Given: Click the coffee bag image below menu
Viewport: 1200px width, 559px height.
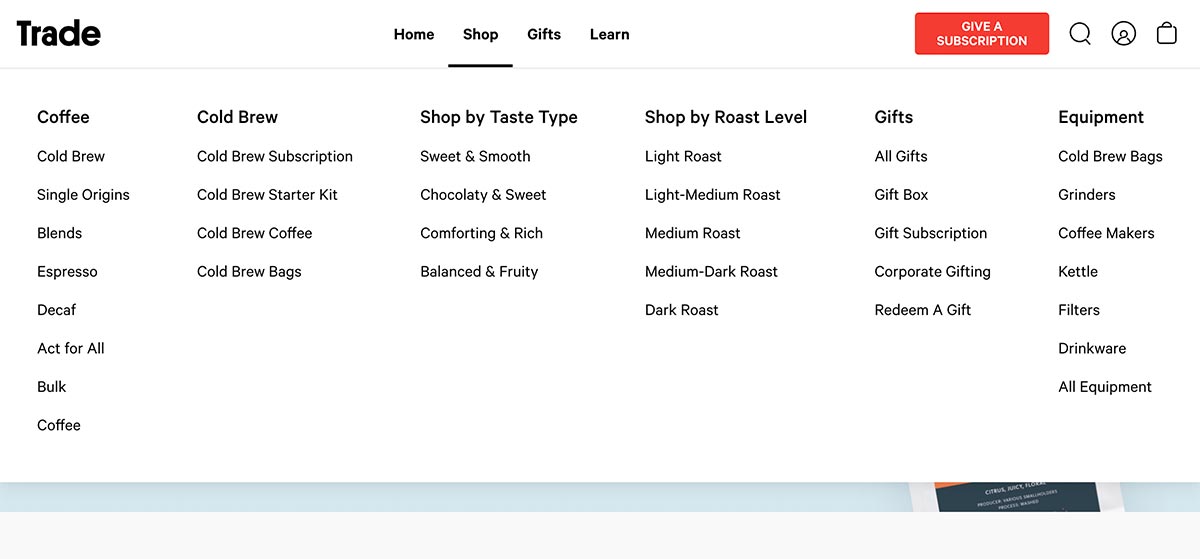Looking at the screenshot, I should 1015,497.
